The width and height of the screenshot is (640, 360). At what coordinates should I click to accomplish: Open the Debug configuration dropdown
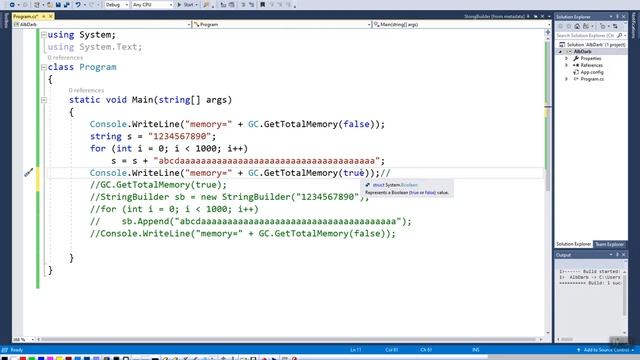pos(117,5)
